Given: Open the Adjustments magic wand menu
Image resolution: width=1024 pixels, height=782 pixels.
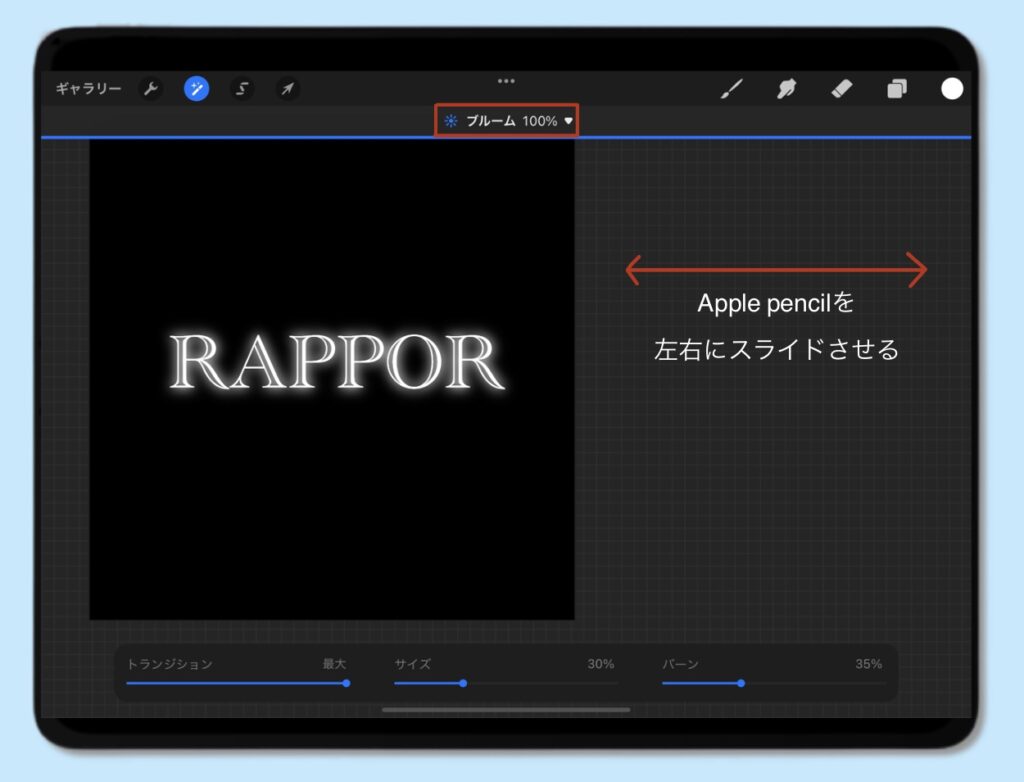Looking at the screenshot, I should coord(197,88).
